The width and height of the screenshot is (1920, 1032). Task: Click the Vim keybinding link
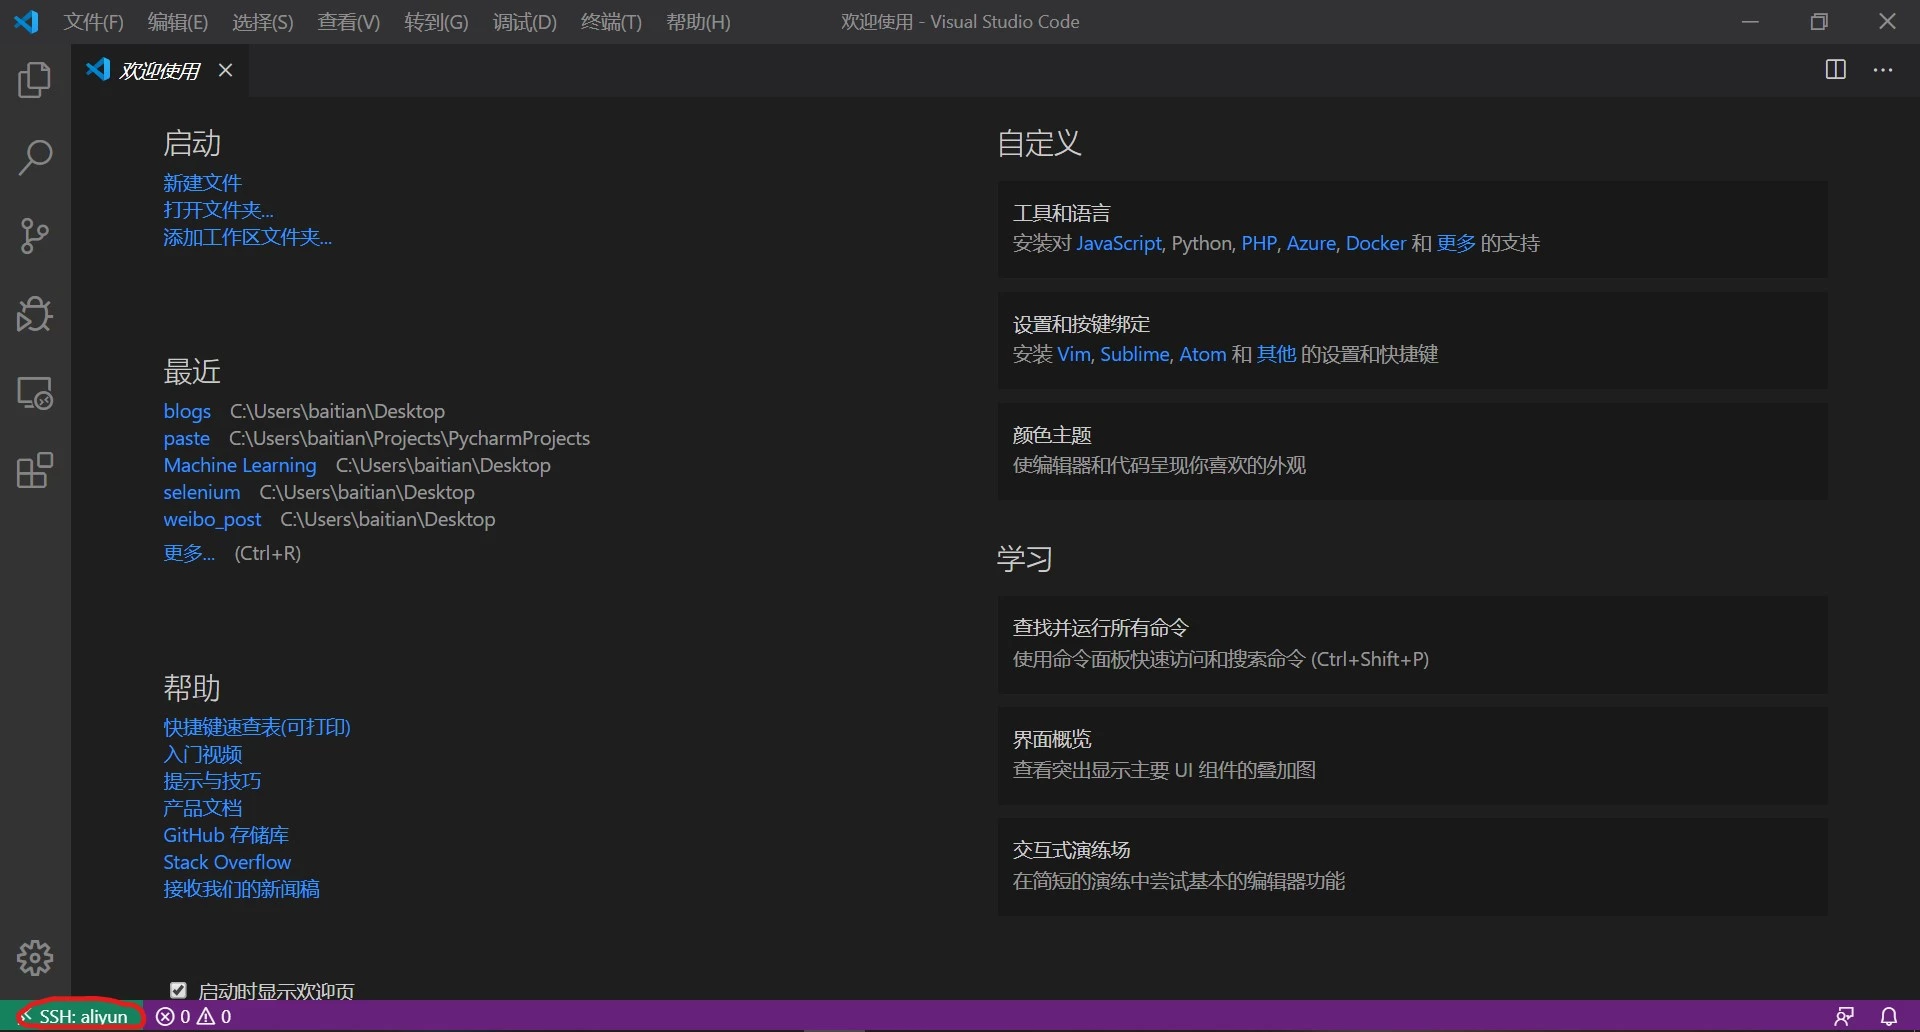(1074, 354)
